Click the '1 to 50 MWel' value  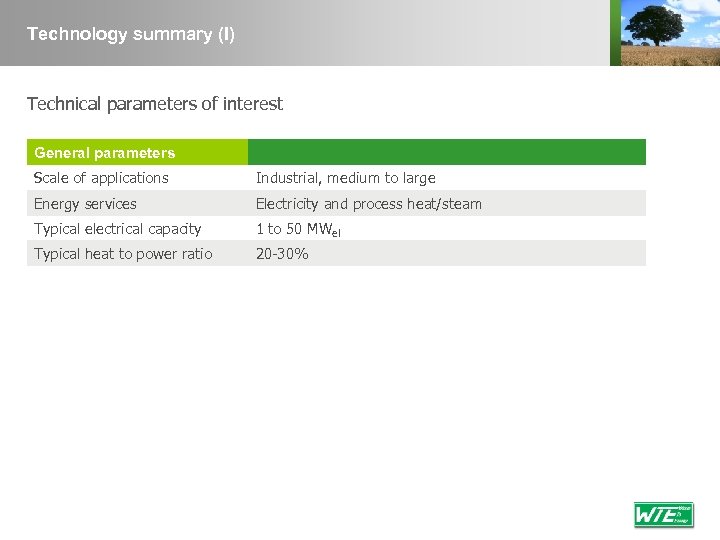click(x=298, y=229)
